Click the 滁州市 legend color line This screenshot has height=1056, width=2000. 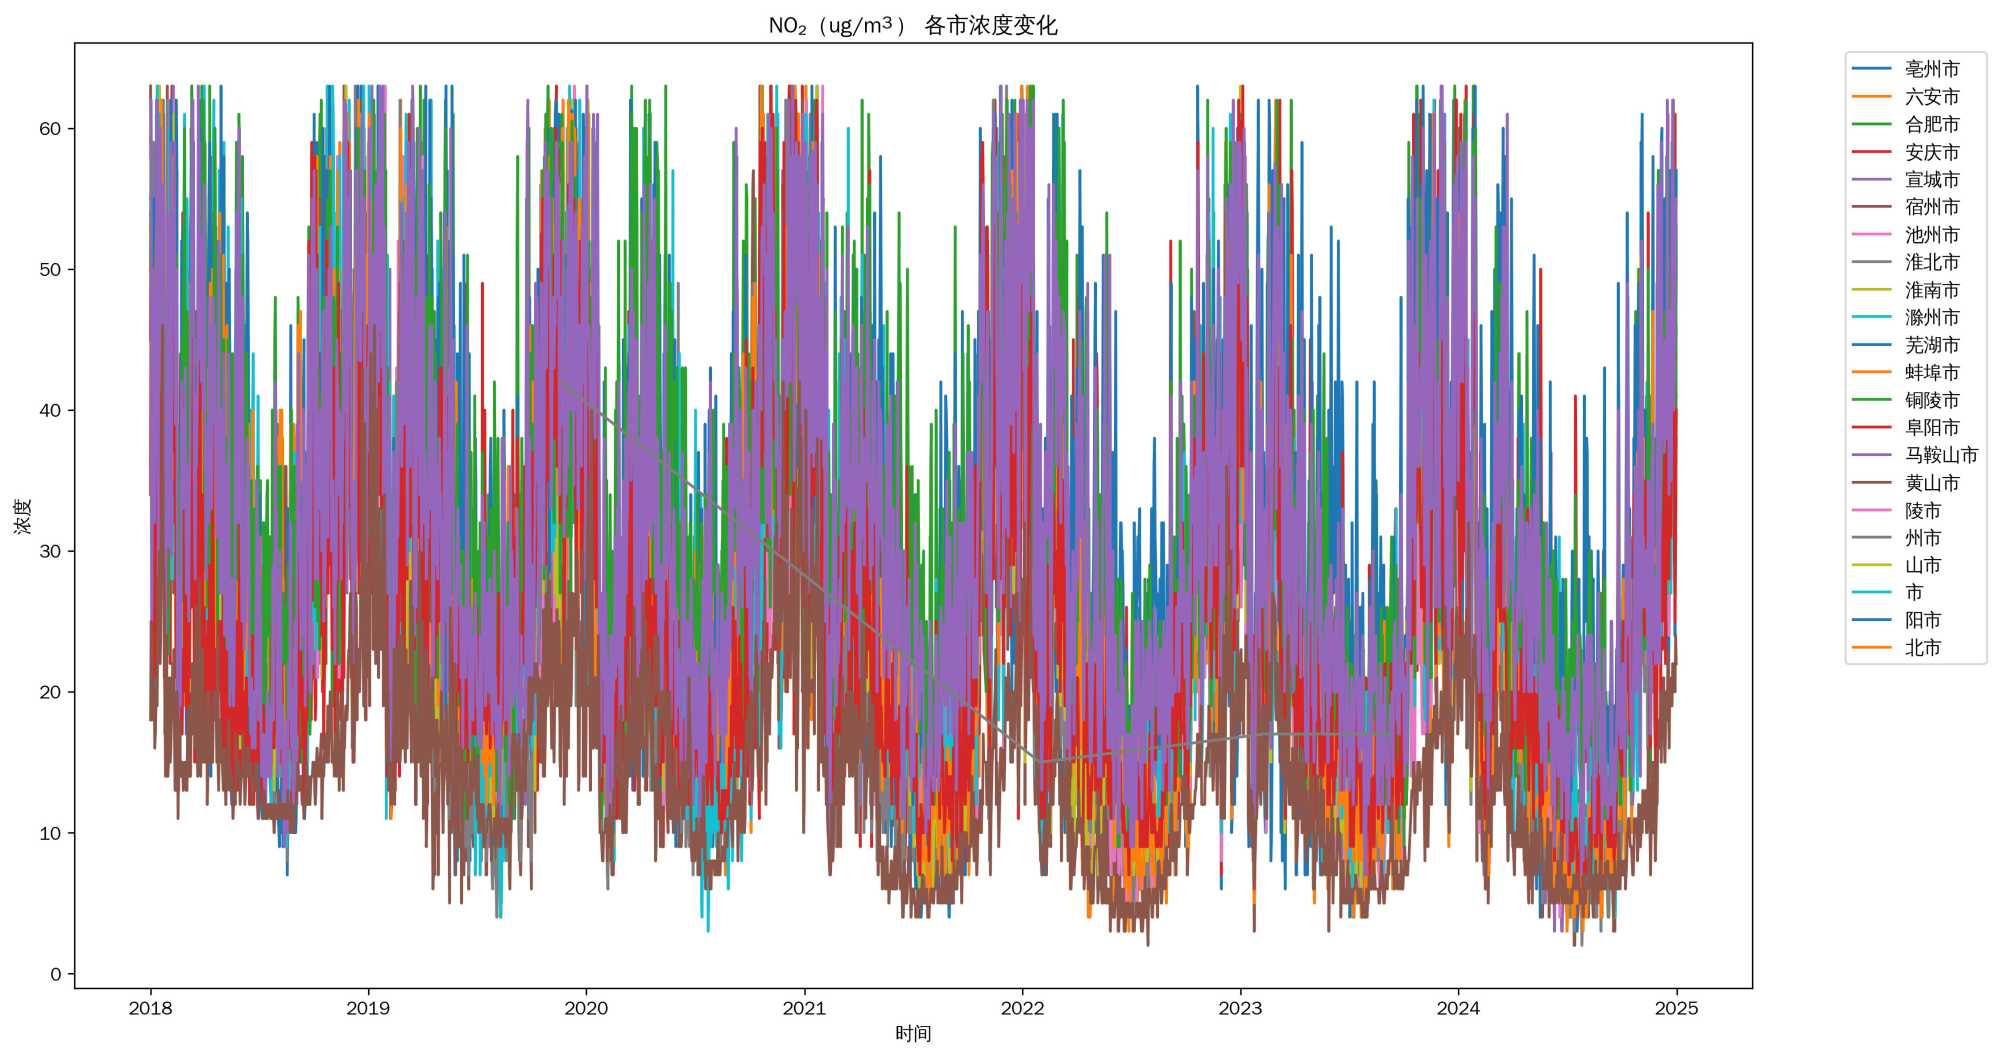[x=1871, y=317]
